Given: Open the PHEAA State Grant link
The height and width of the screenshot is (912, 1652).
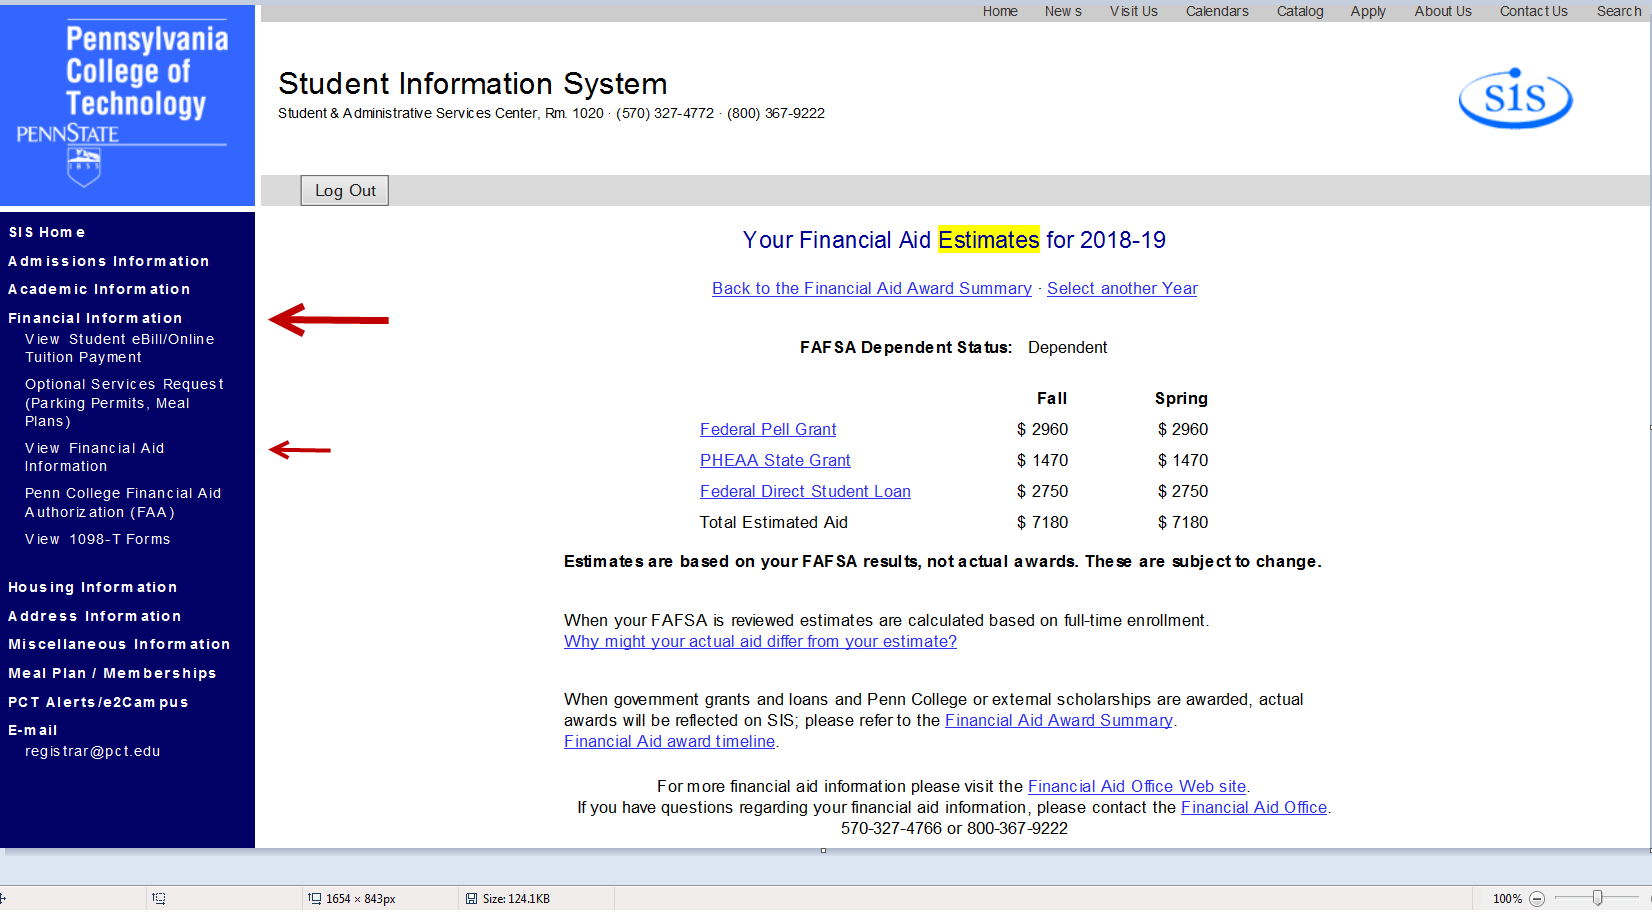Looking at the screenshot, I should point(774,460).
